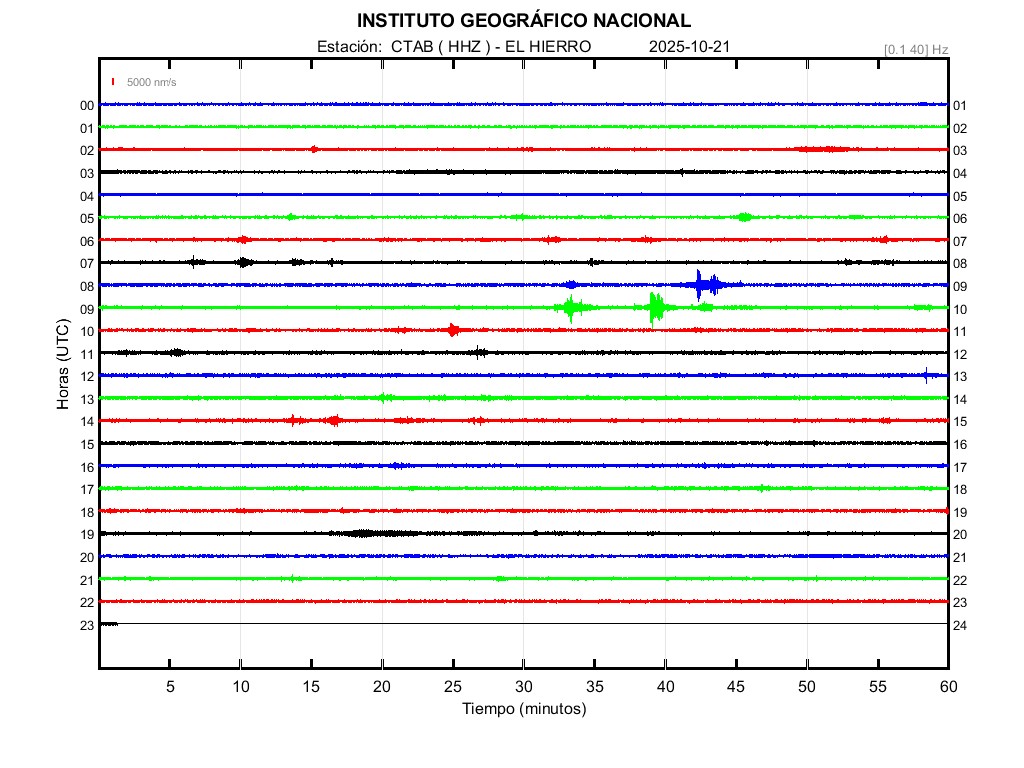Select the blue spike near minute 58, hour 12
1024x768 pixels.
click(926, 375)
